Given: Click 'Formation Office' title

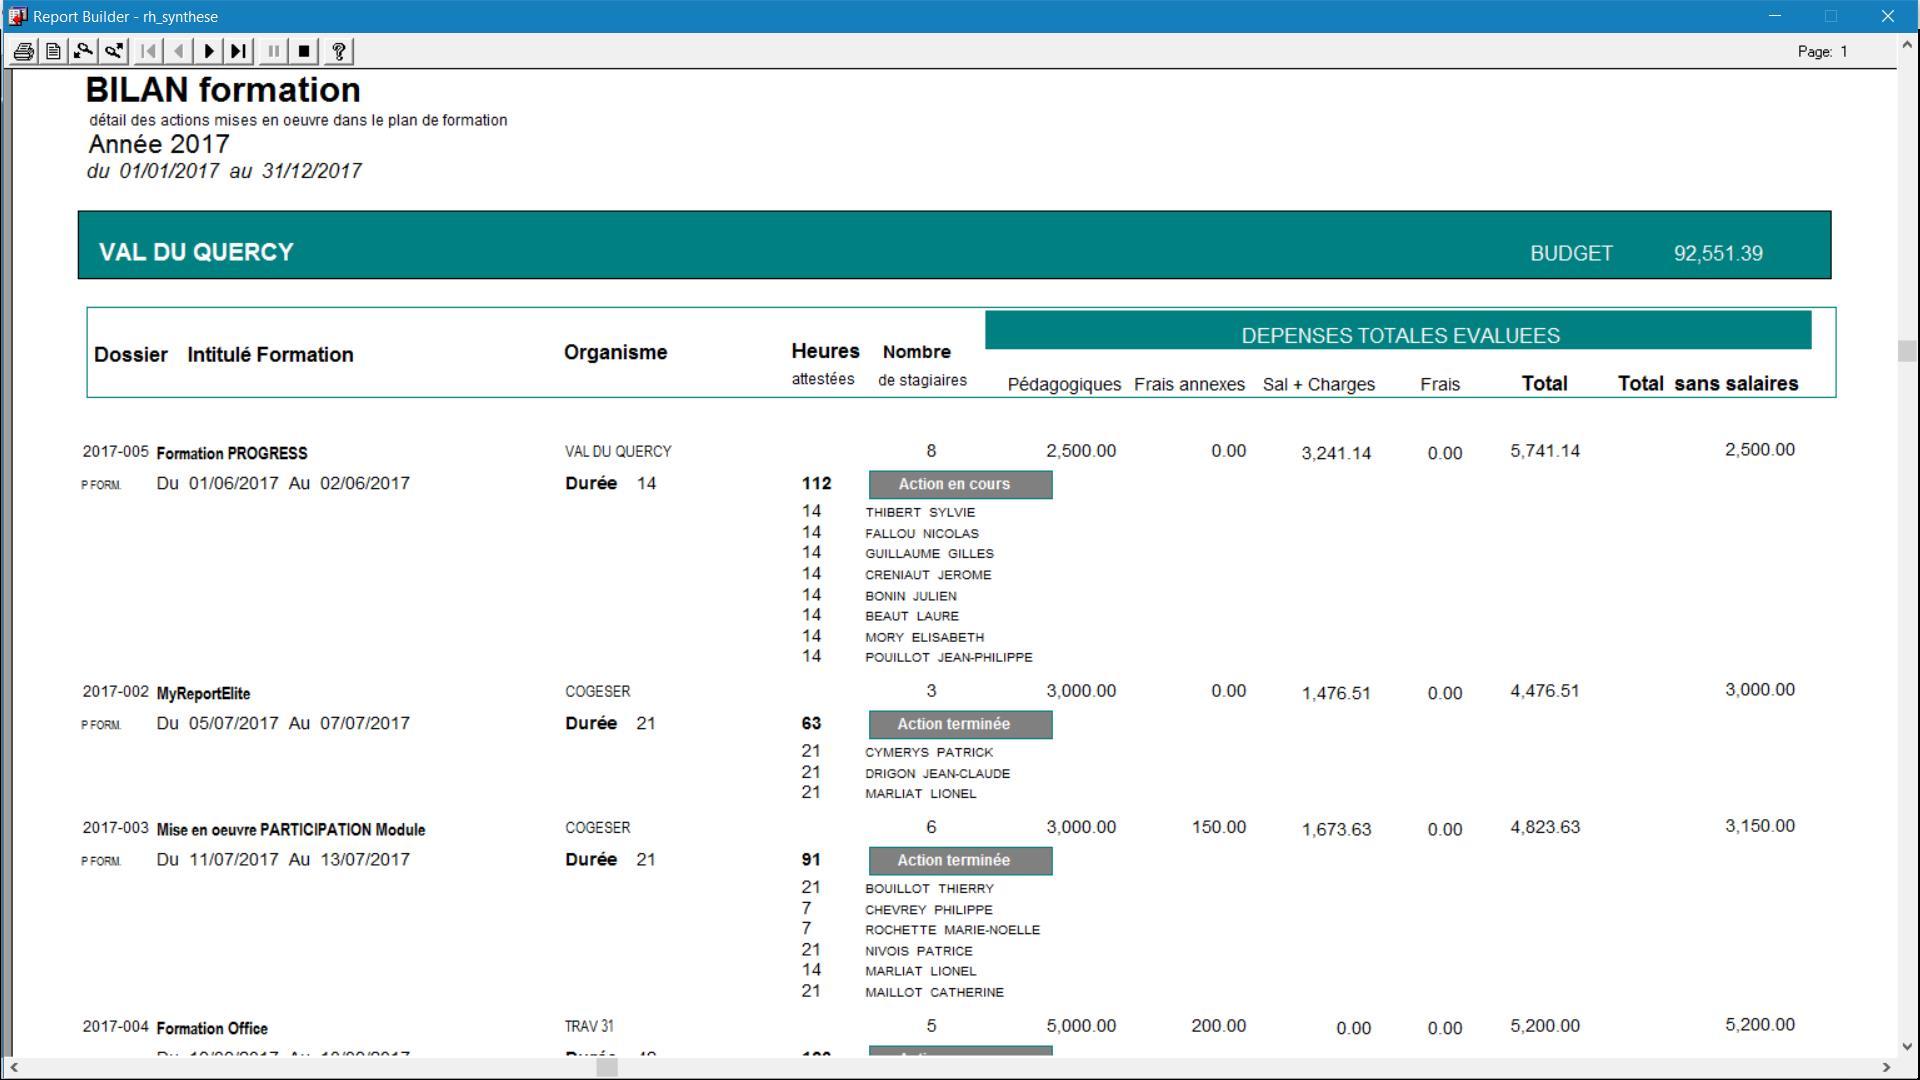Looking at the screenshot, I should pos(212,1029).
